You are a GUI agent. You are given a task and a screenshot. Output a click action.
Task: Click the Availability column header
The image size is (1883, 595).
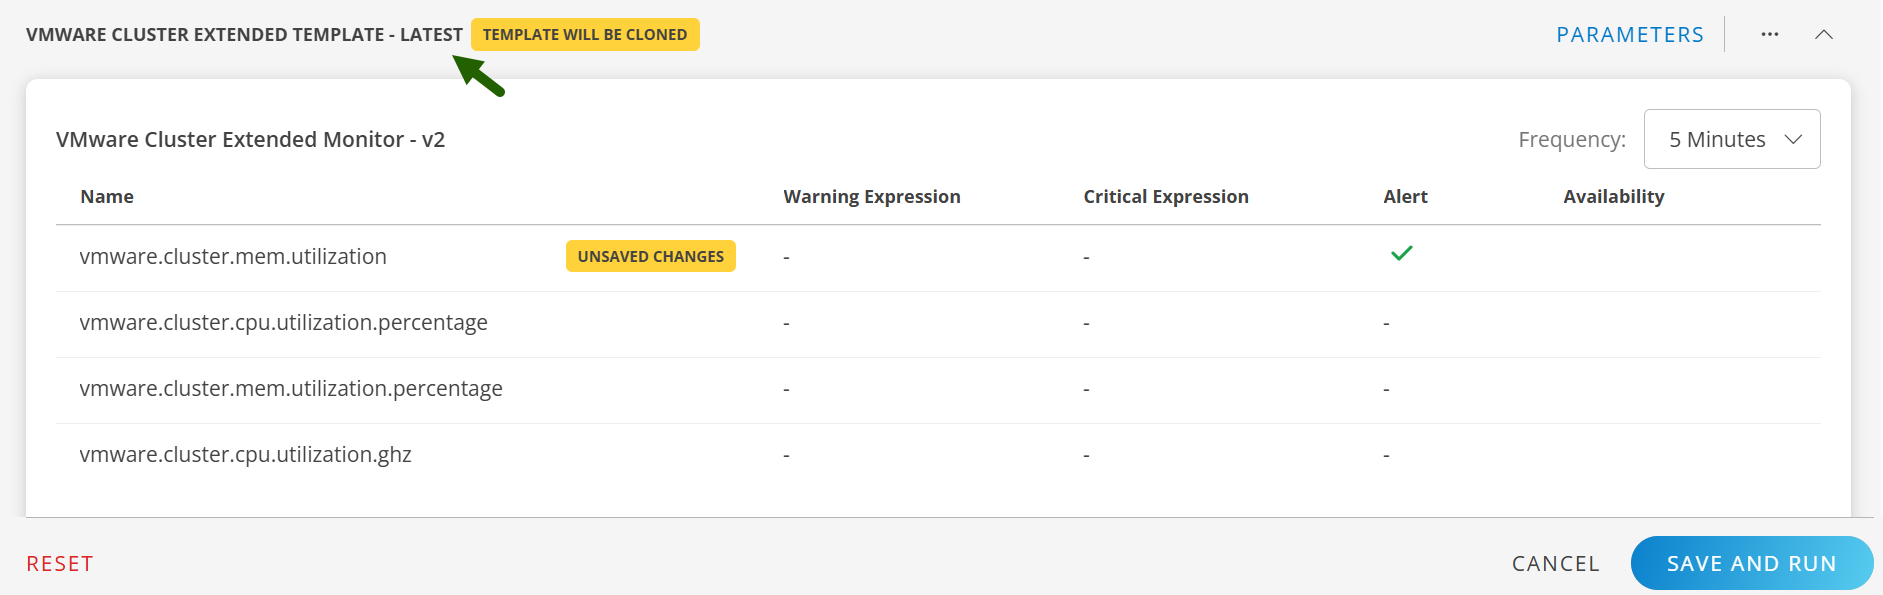[x=1614, y=197]
